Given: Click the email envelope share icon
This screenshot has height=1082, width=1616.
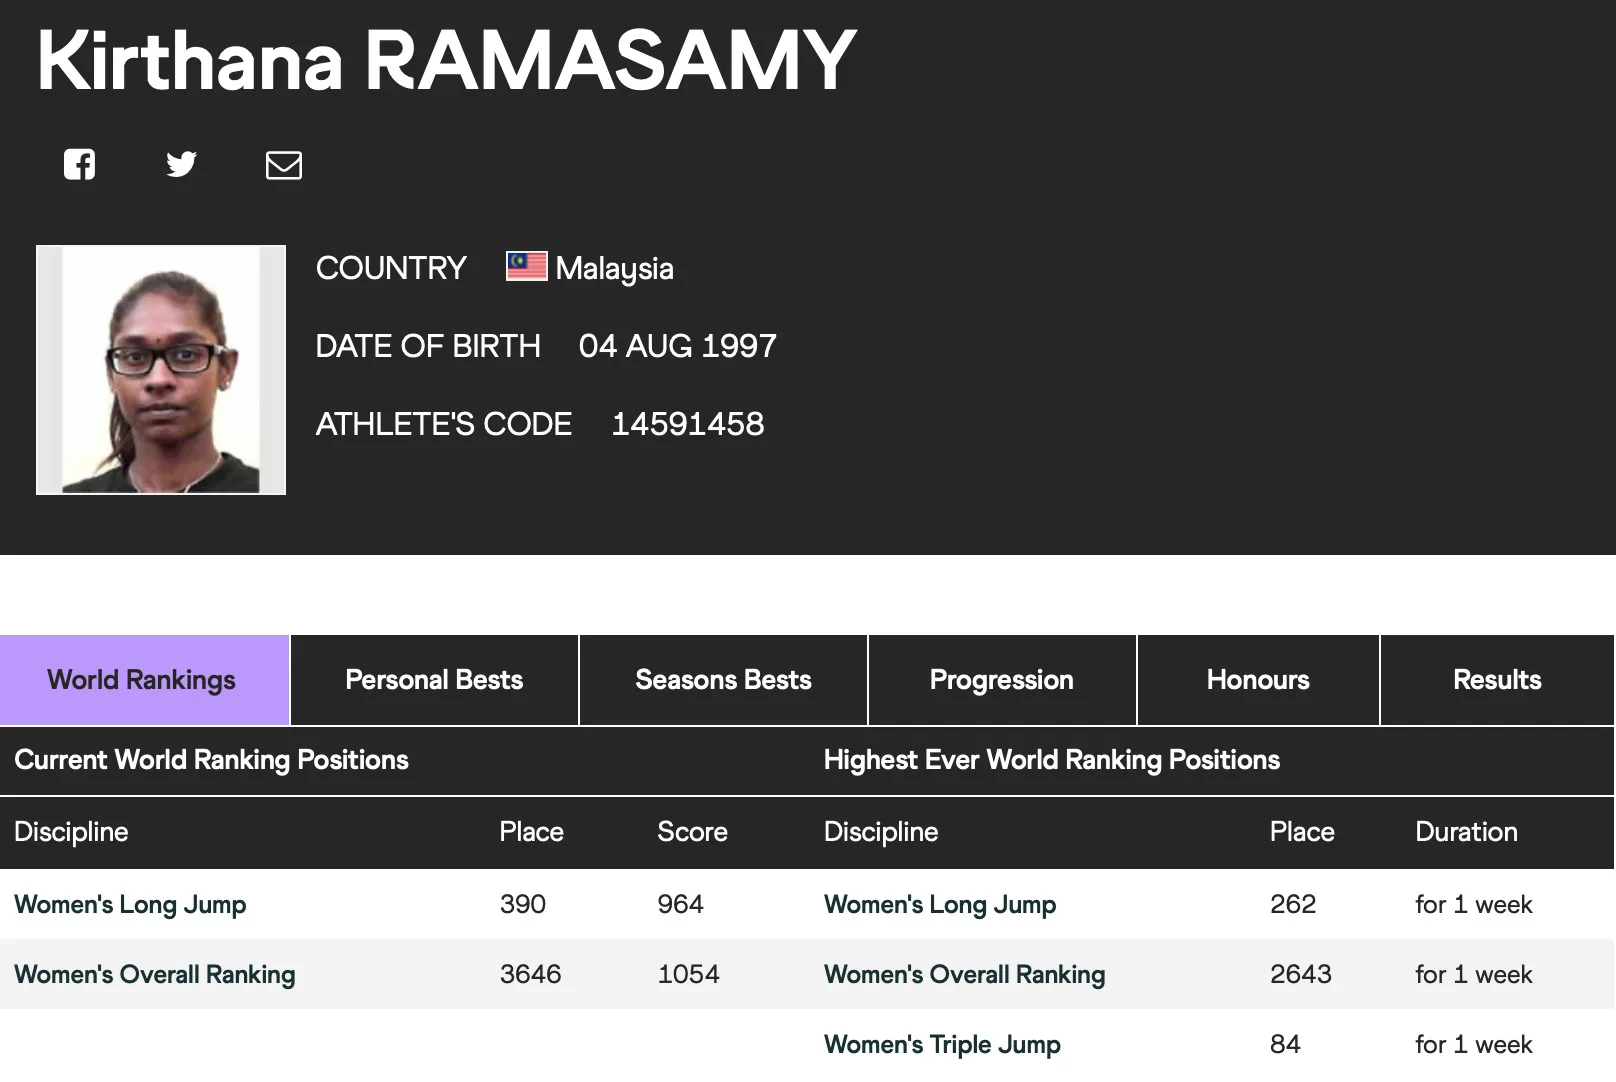Looking at the screenshot, I should (x=284, y=165).
